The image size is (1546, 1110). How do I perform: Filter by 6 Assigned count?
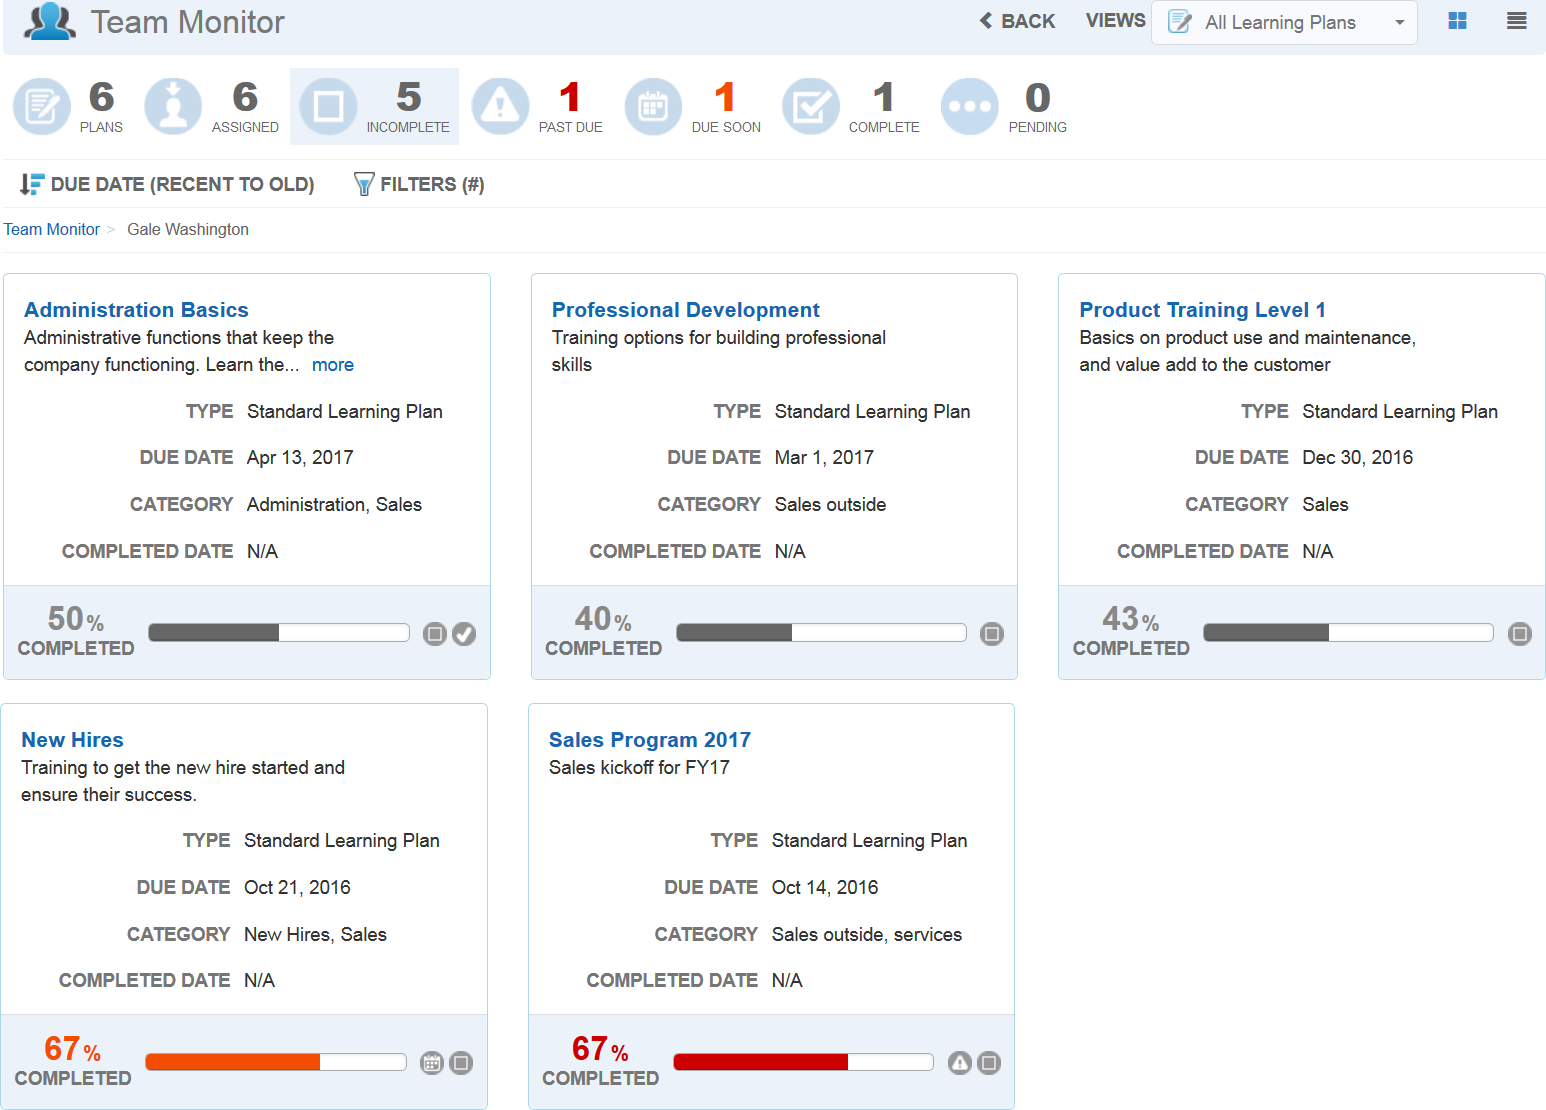pos(245,97)
